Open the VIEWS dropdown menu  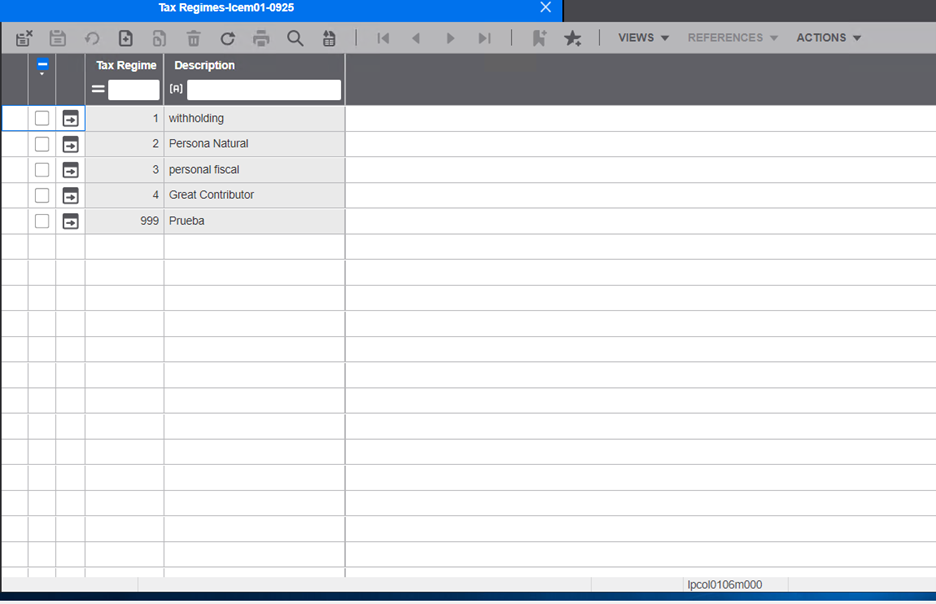[643, 38]
